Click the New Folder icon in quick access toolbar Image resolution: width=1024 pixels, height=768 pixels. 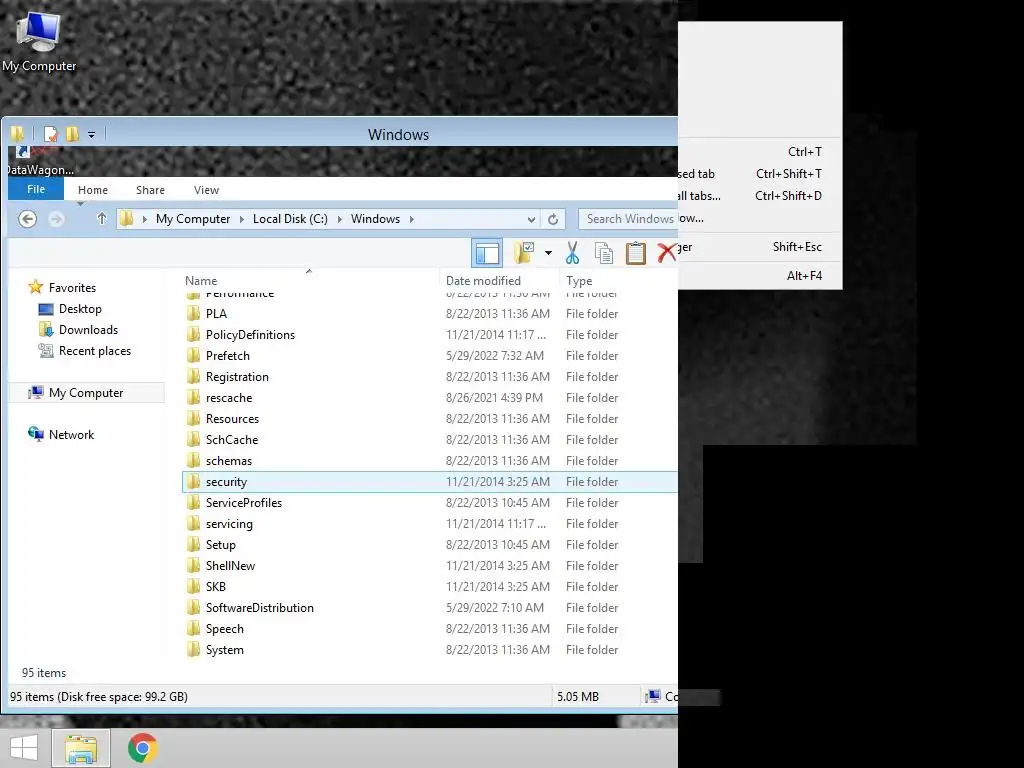tap(72, 135)
